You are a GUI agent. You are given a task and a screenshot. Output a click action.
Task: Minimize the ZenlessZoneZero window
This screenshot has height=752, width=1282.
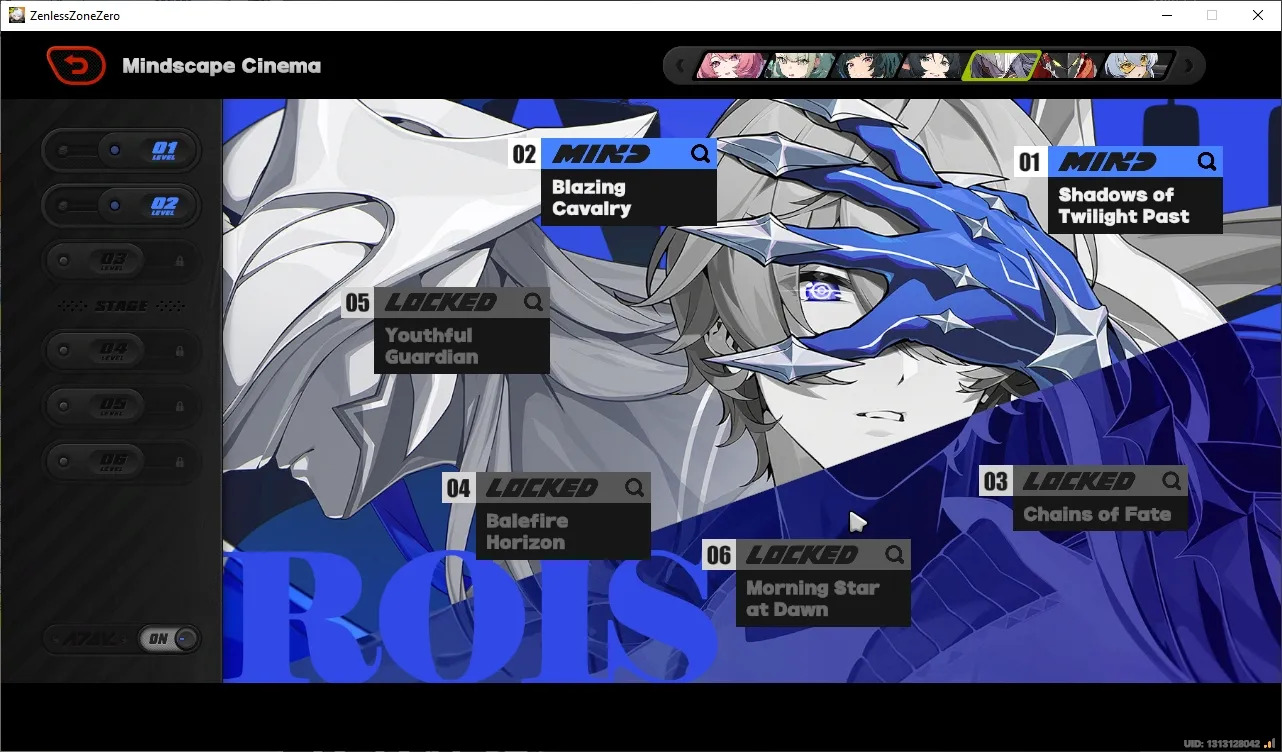point(1166,15)
